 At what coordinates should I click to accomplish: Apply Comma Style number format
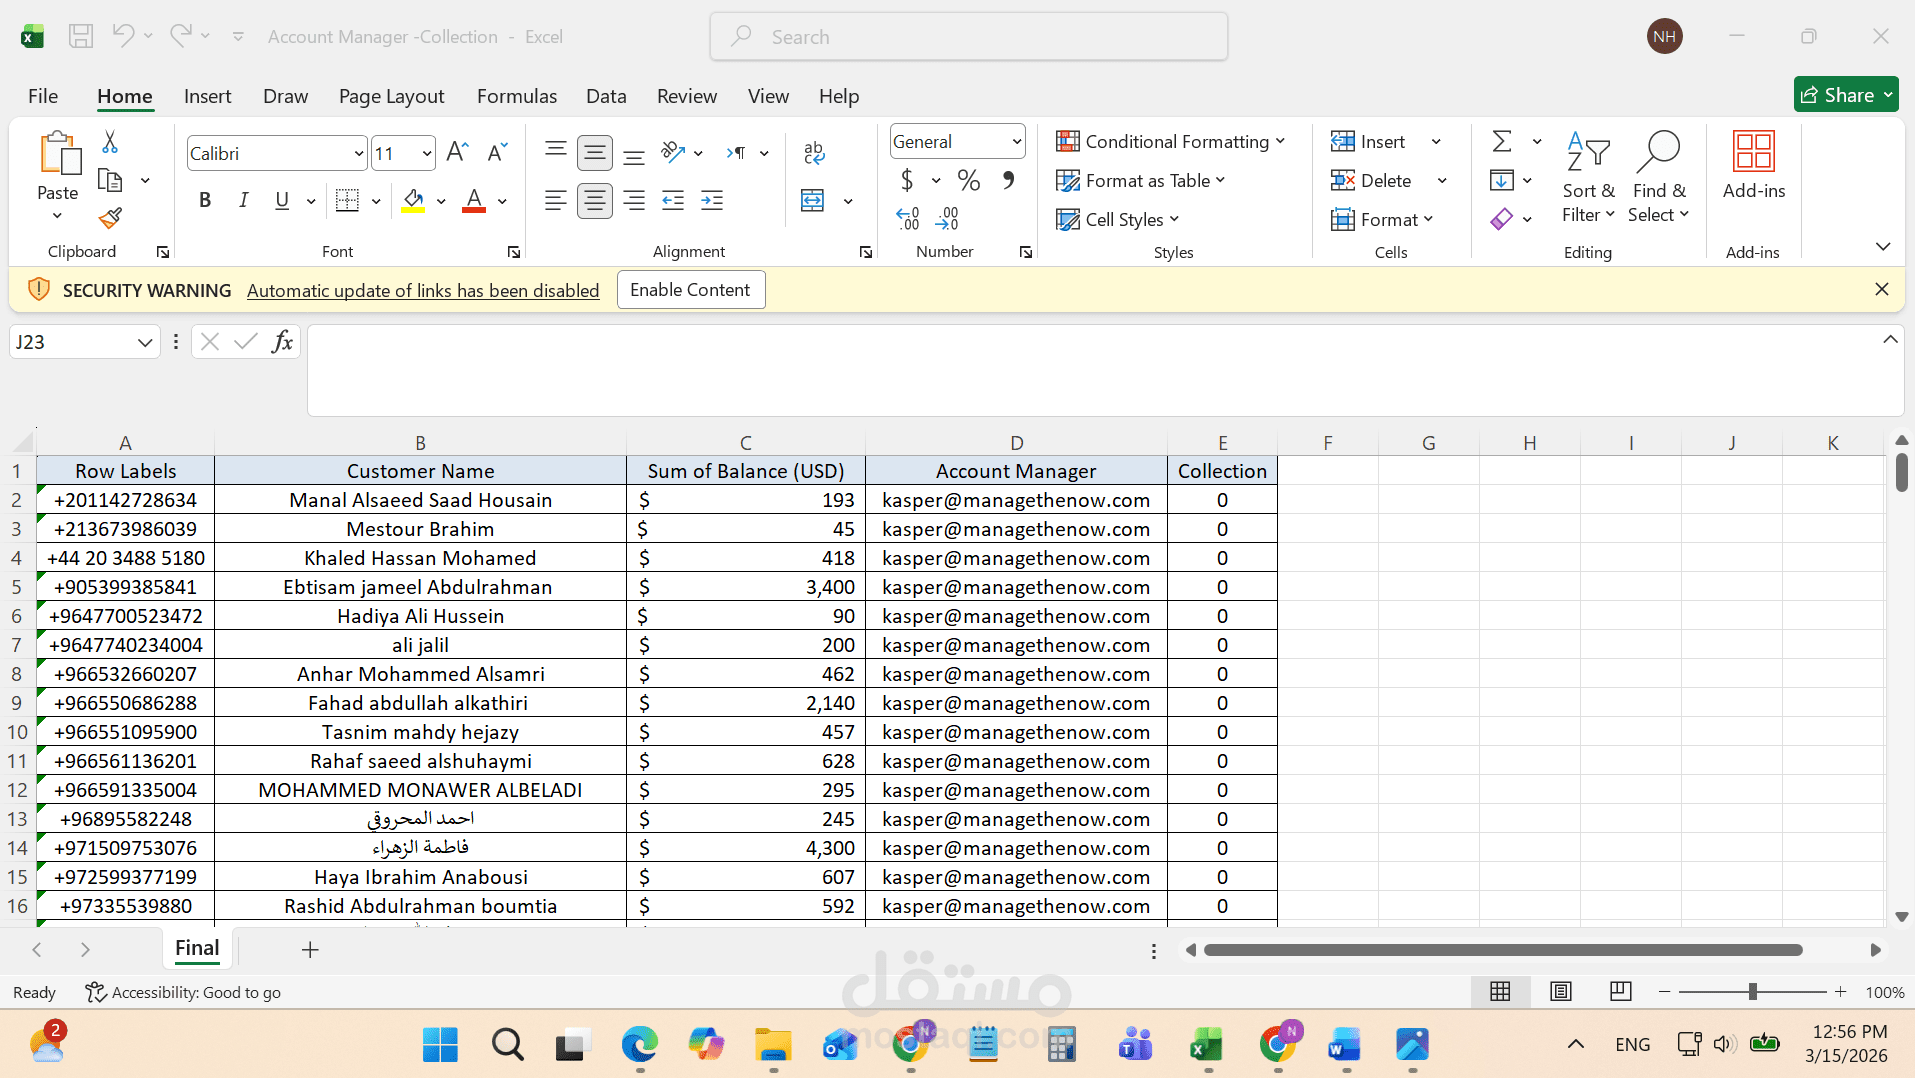(x=1009, y=180)
